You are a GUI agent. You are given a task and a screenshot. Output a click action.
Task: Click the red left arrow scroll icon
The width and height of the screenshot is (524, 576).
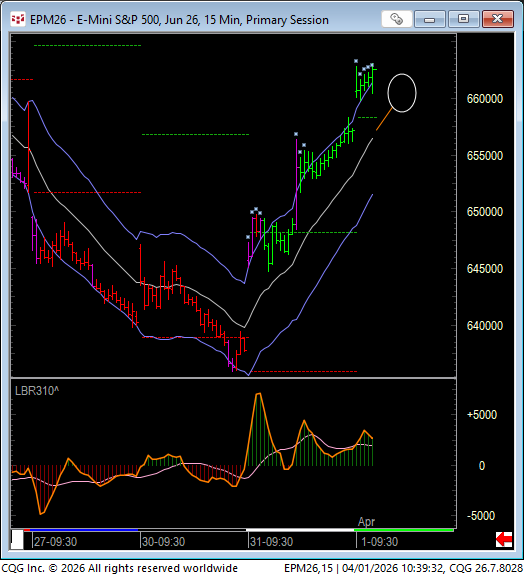coord(504,539)
